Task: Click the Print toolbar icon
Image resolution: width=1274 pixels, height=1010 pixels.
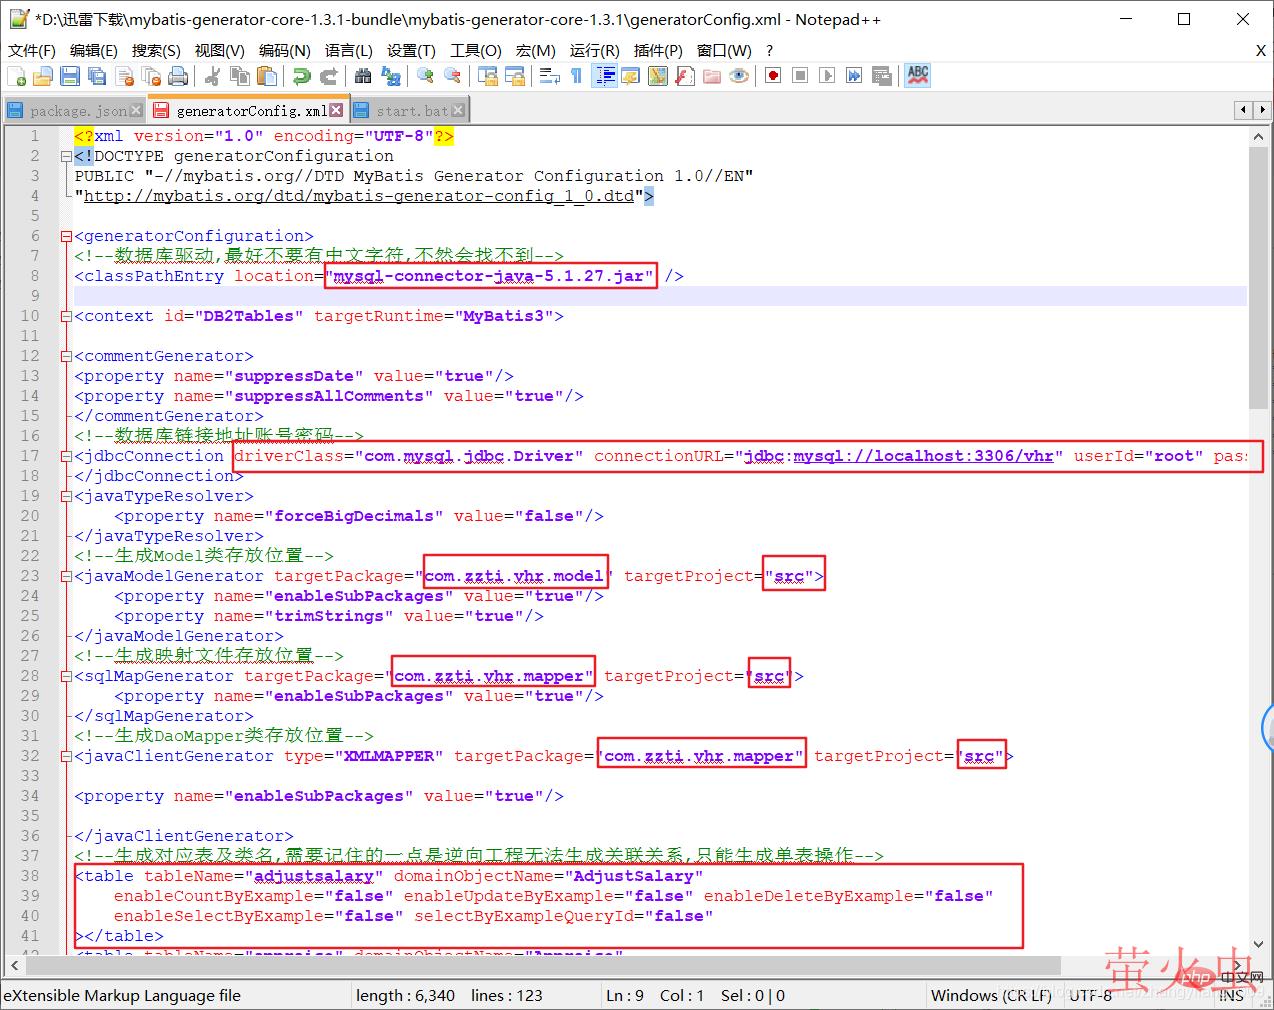Action: [x=178, y=76]
